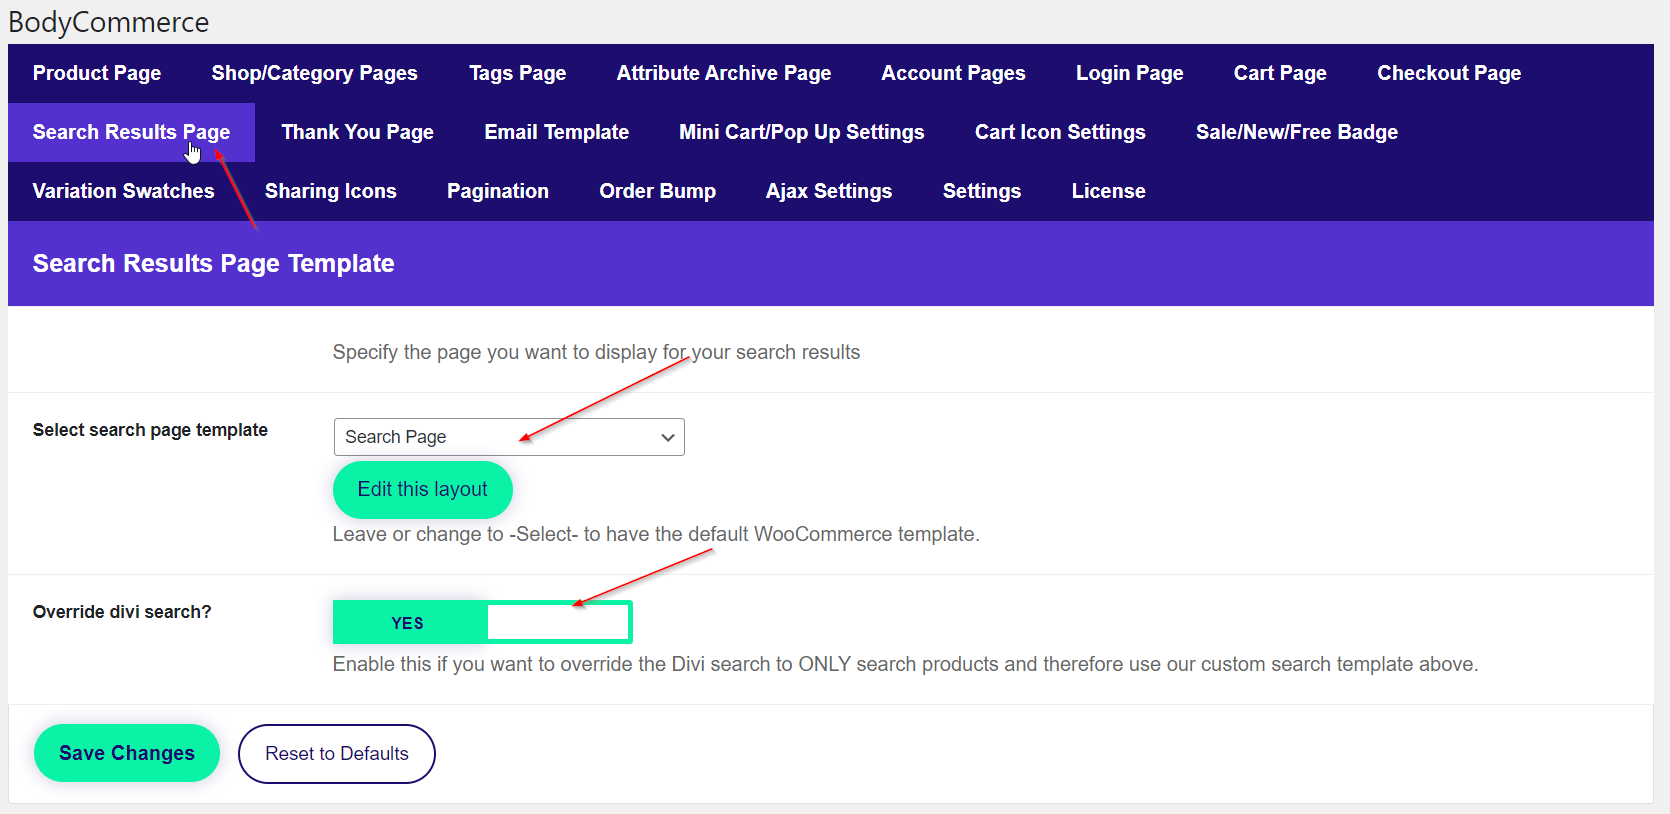This screenshot has width=1670, height=814.
Task: Click the Override divi search? label
Action: coord(122,612)
